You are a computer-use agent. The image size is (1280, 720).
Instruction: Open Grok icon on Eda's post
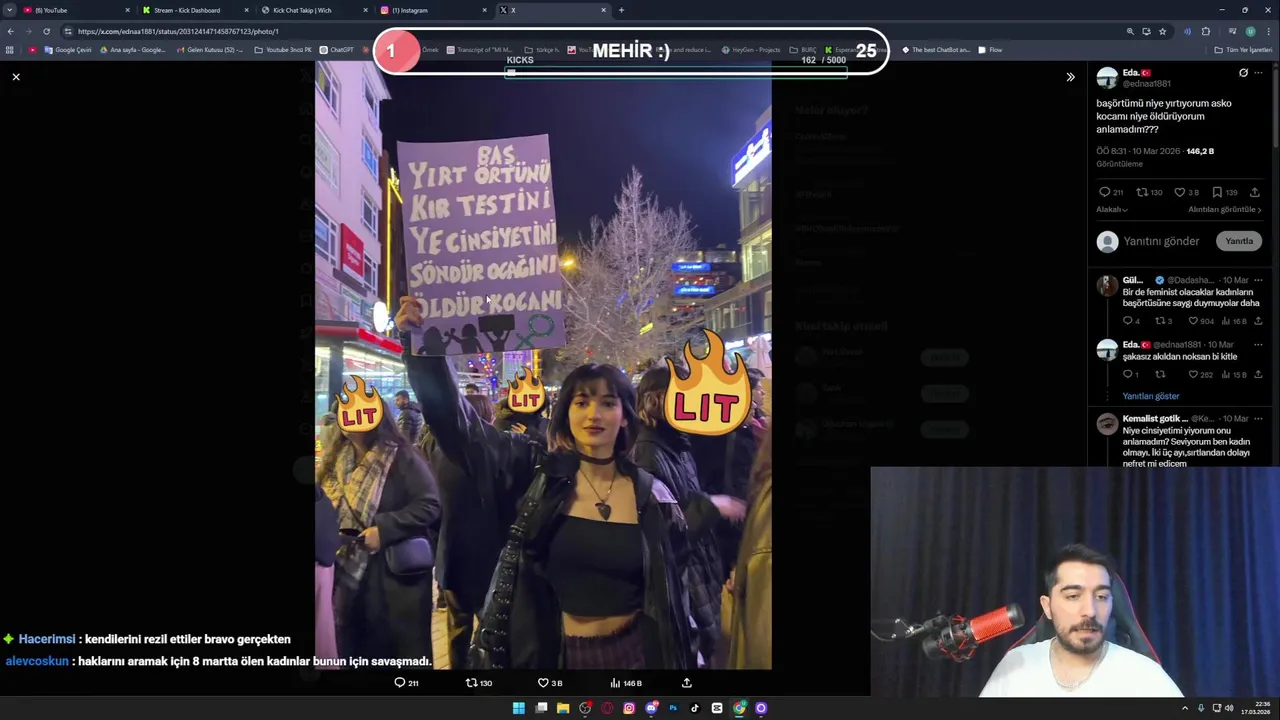click(1243, 73)
